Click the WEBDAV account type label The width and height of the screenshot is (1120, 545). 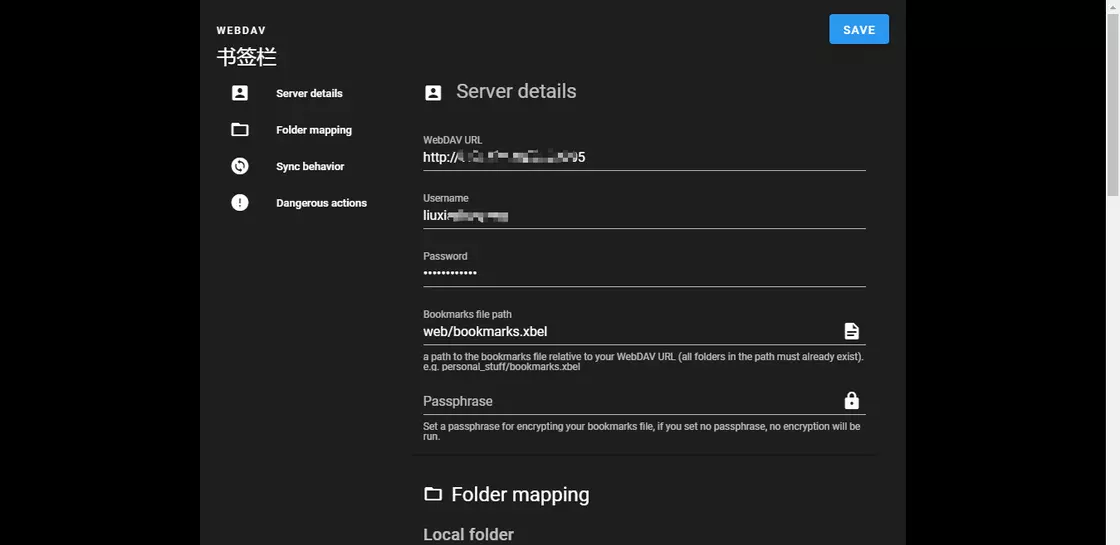pyautogui.click(x=241, y=31)
